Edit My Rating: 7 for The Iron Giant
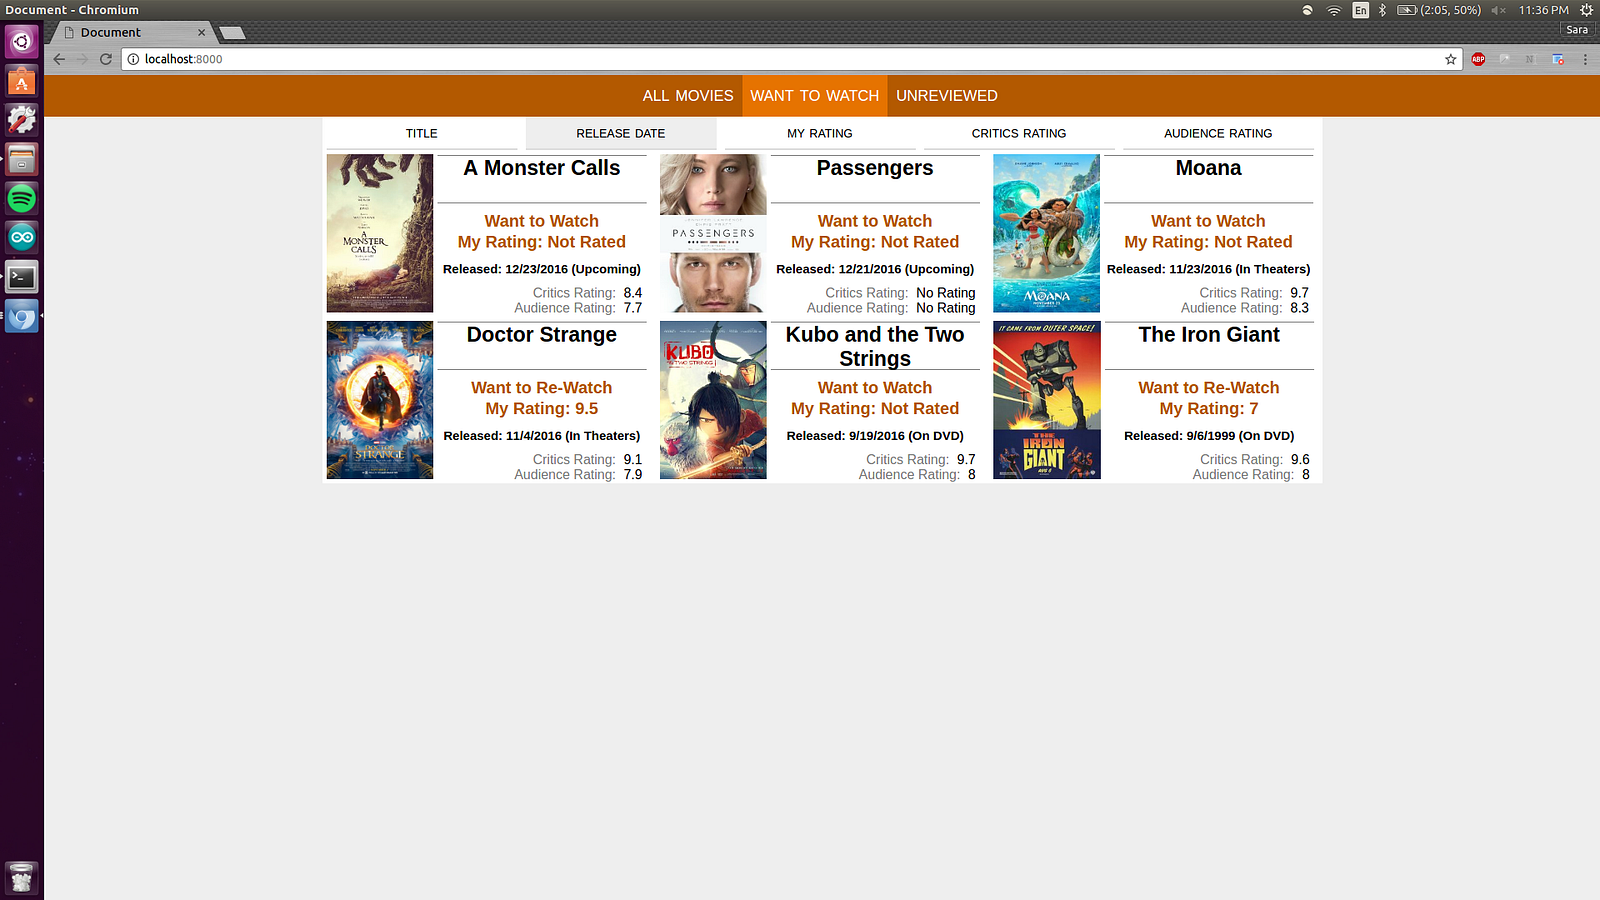The height and width of the screenshot is (900, 1600). click(1209, 409)
